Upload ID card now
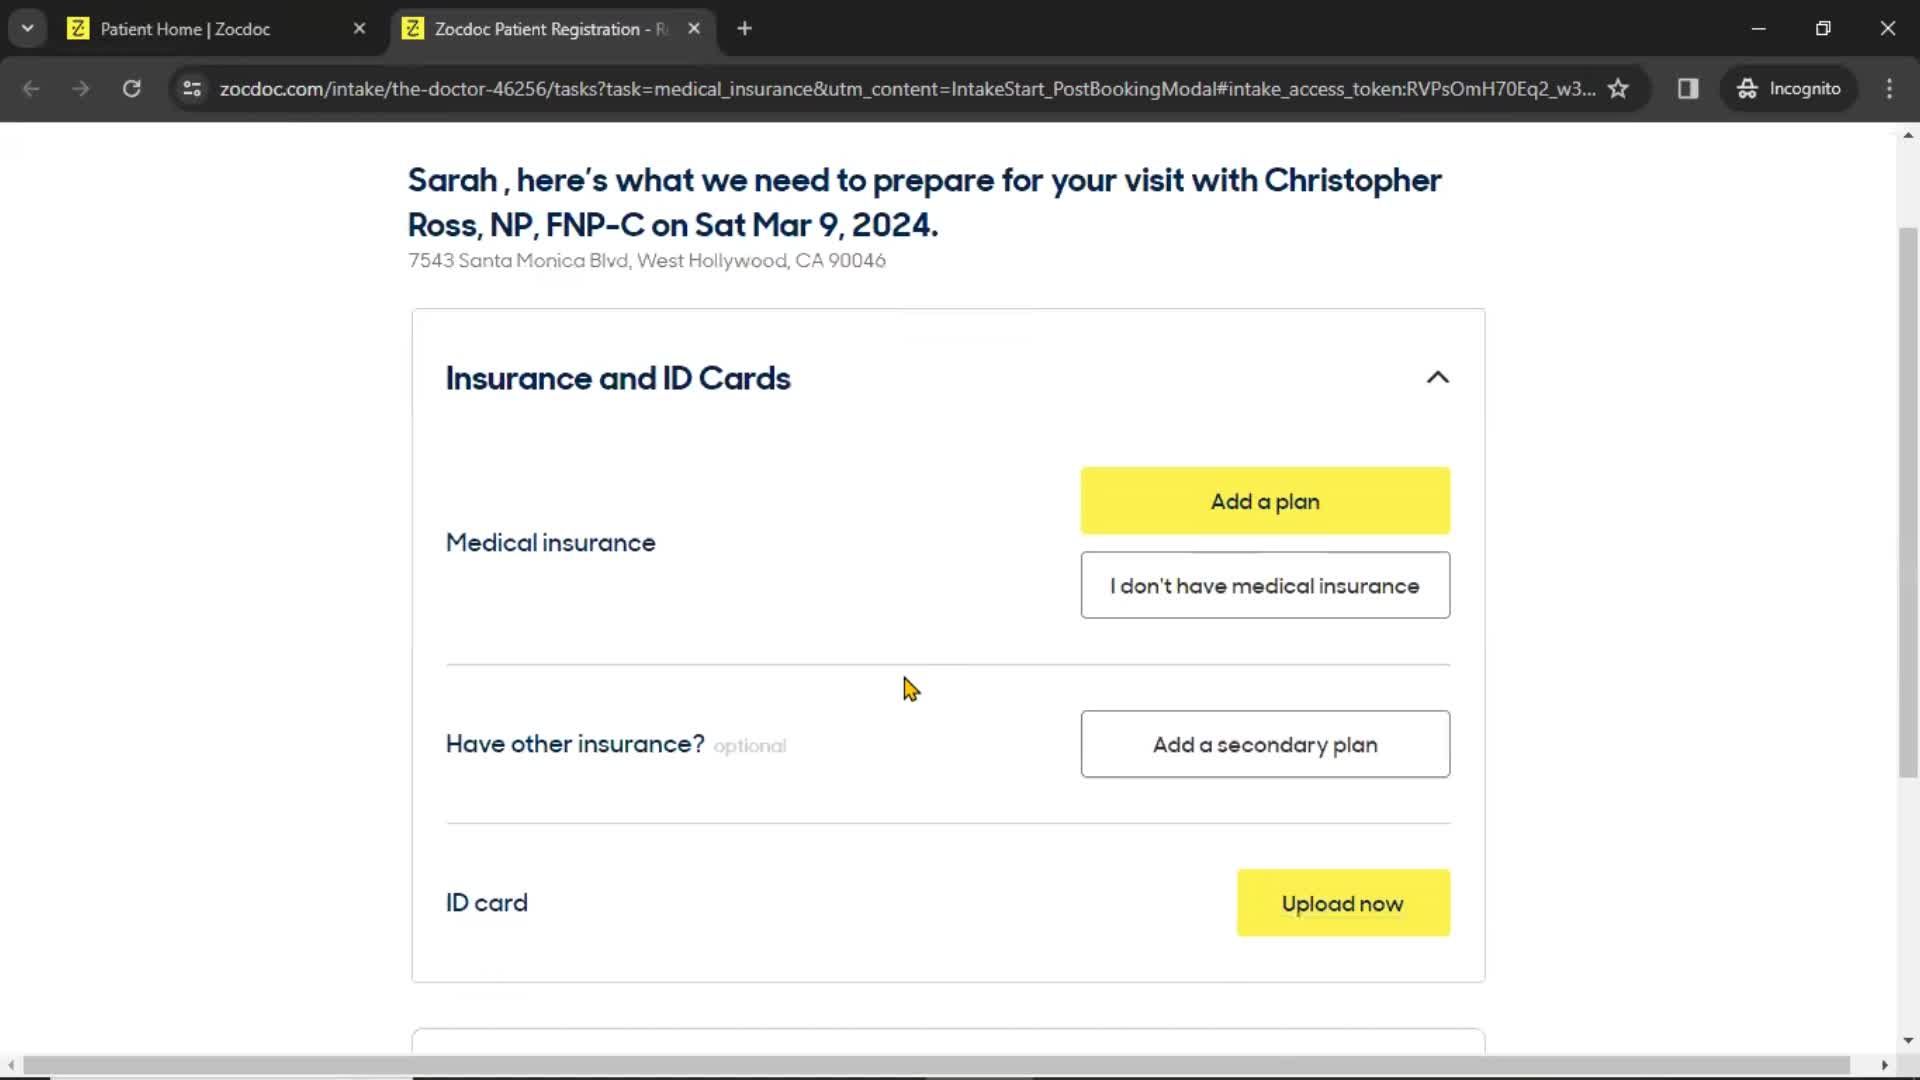 click(1342, 902)
